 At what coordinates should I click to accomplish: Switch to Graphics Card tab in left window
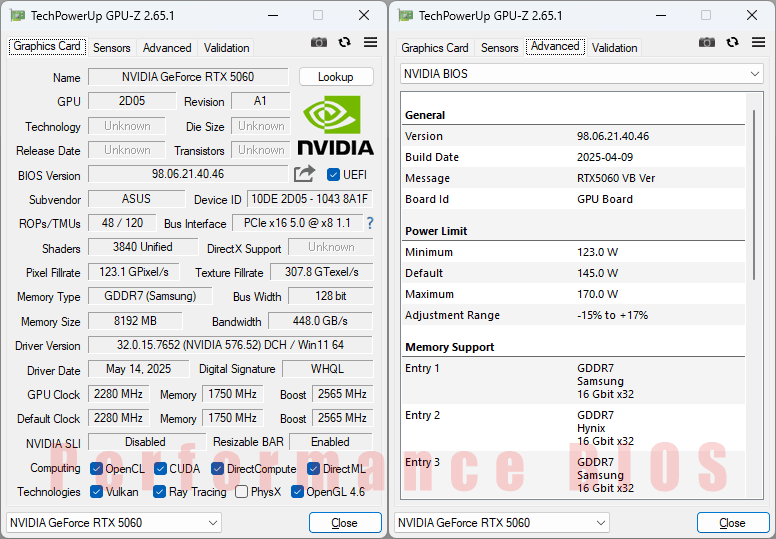click(47, 47)
